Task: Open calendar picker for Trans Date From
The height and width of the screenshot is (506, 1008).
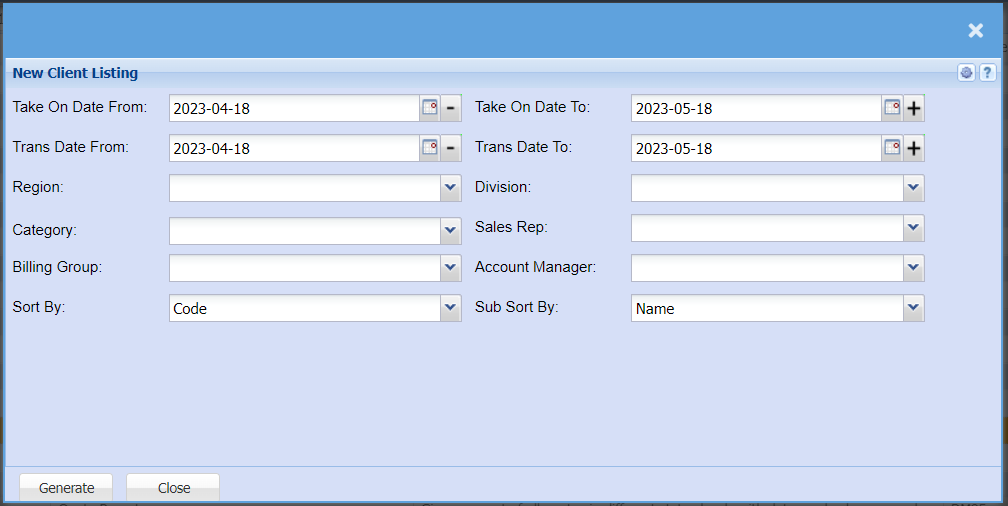Action: coord(430,148)
